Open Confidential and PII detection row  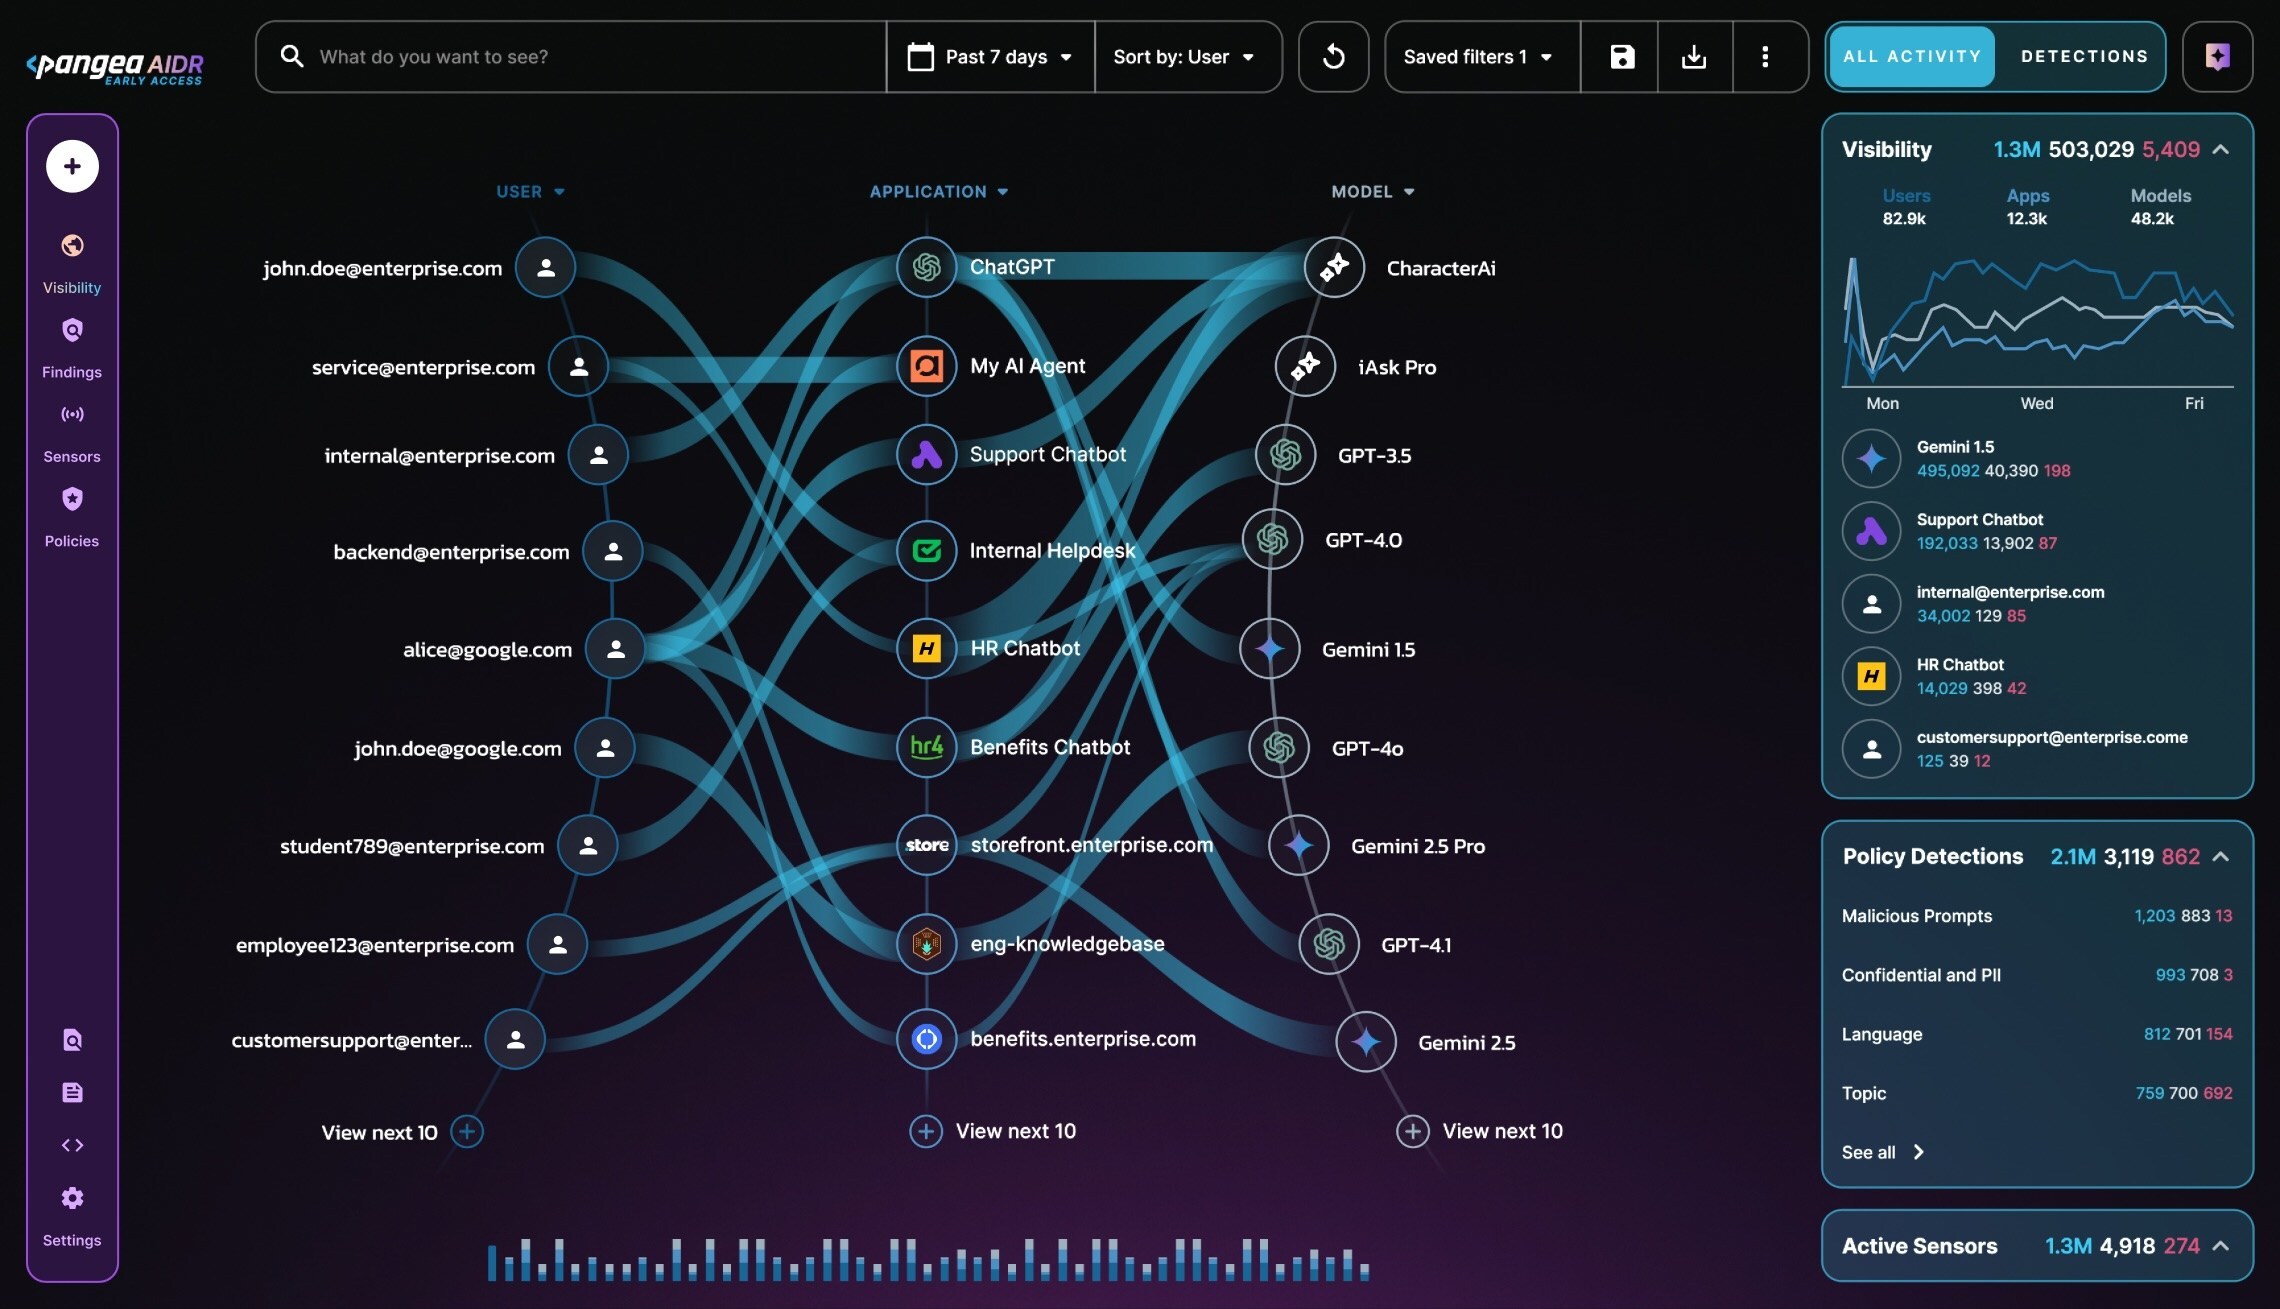coord(2036,975)
